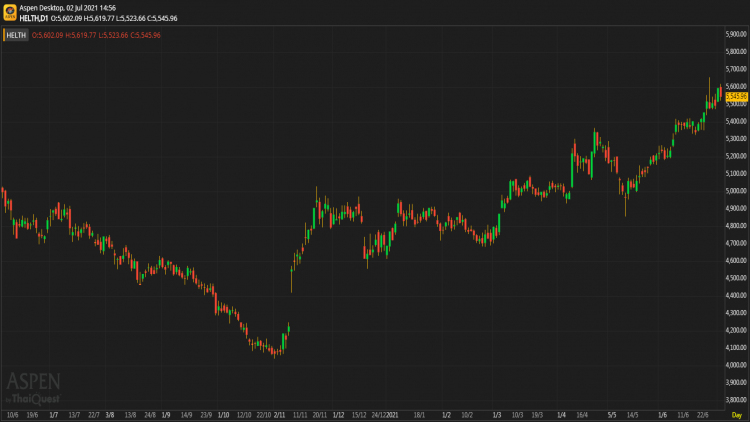Click the 5,200.00 price axis label
750x422 pixels.
tap(736, 156)
